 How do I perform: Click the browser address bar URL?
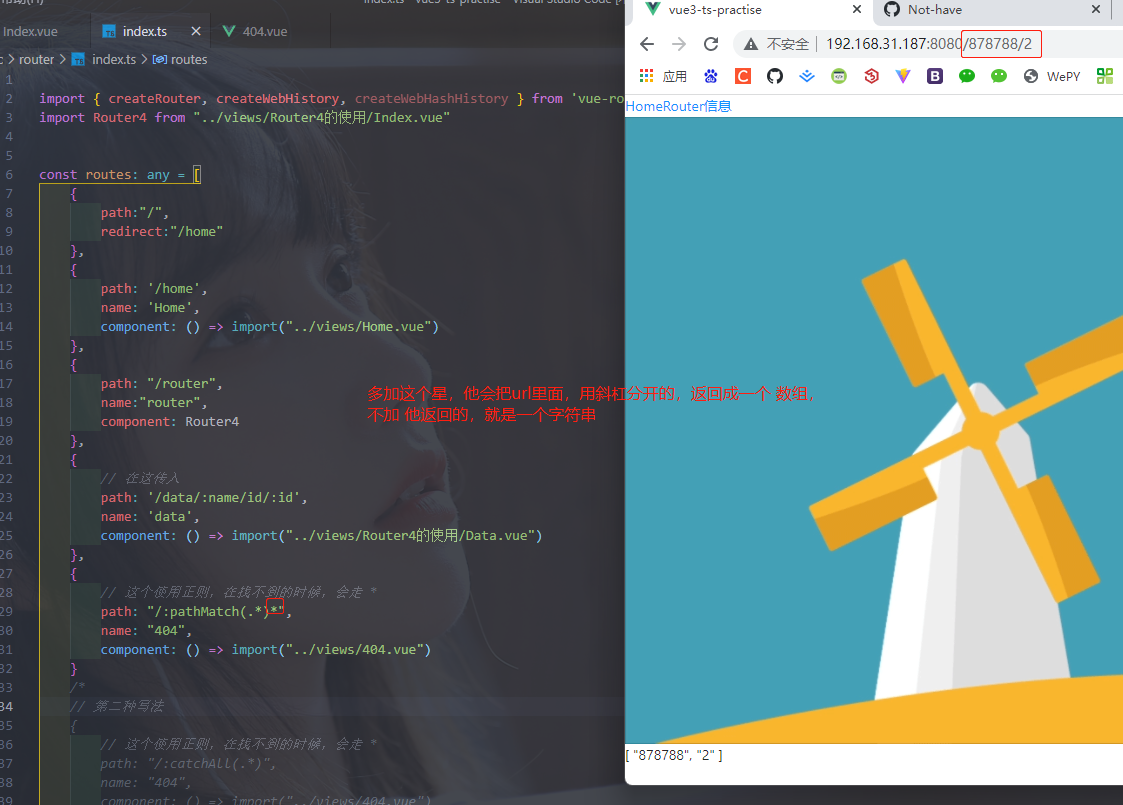tap(928, 44)
